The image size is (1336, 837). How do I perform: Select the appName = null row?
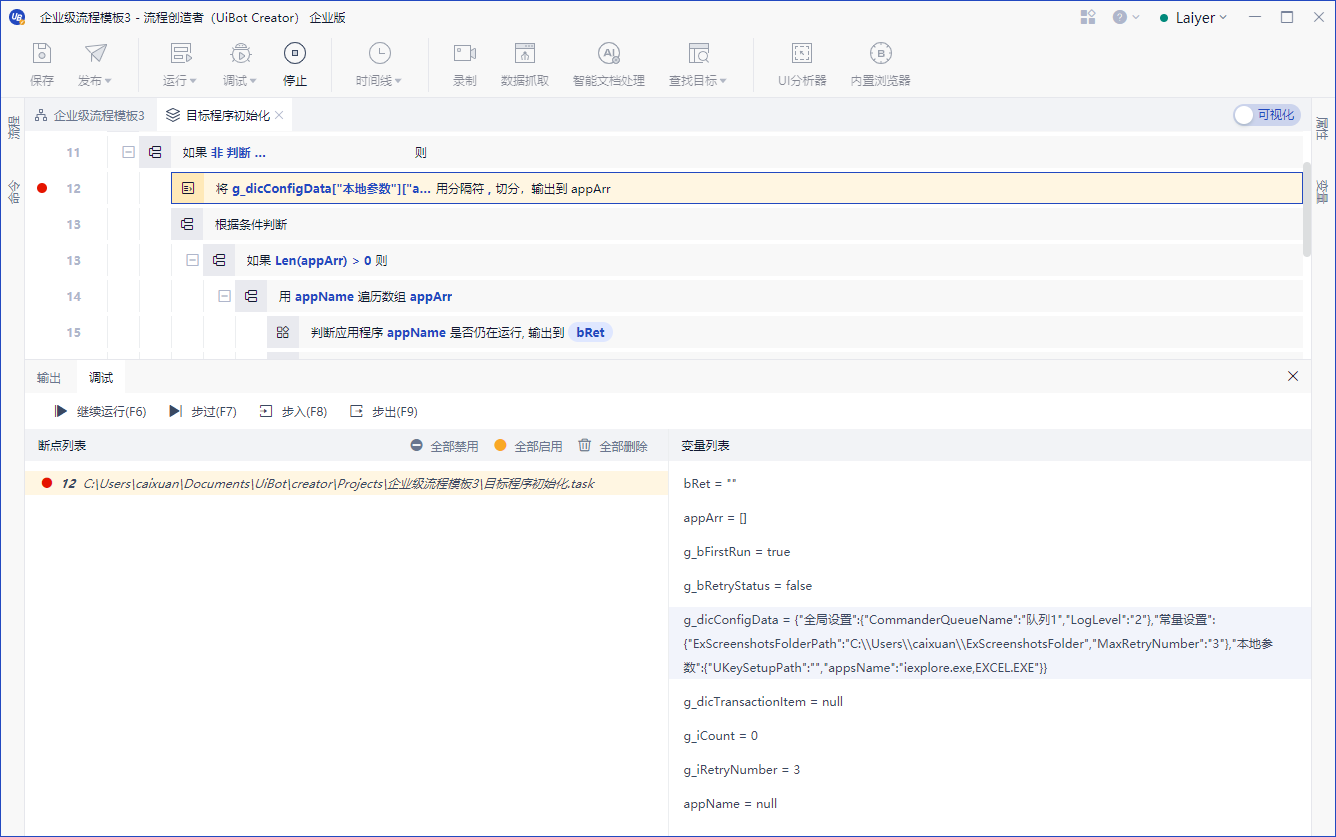(990, 804)
